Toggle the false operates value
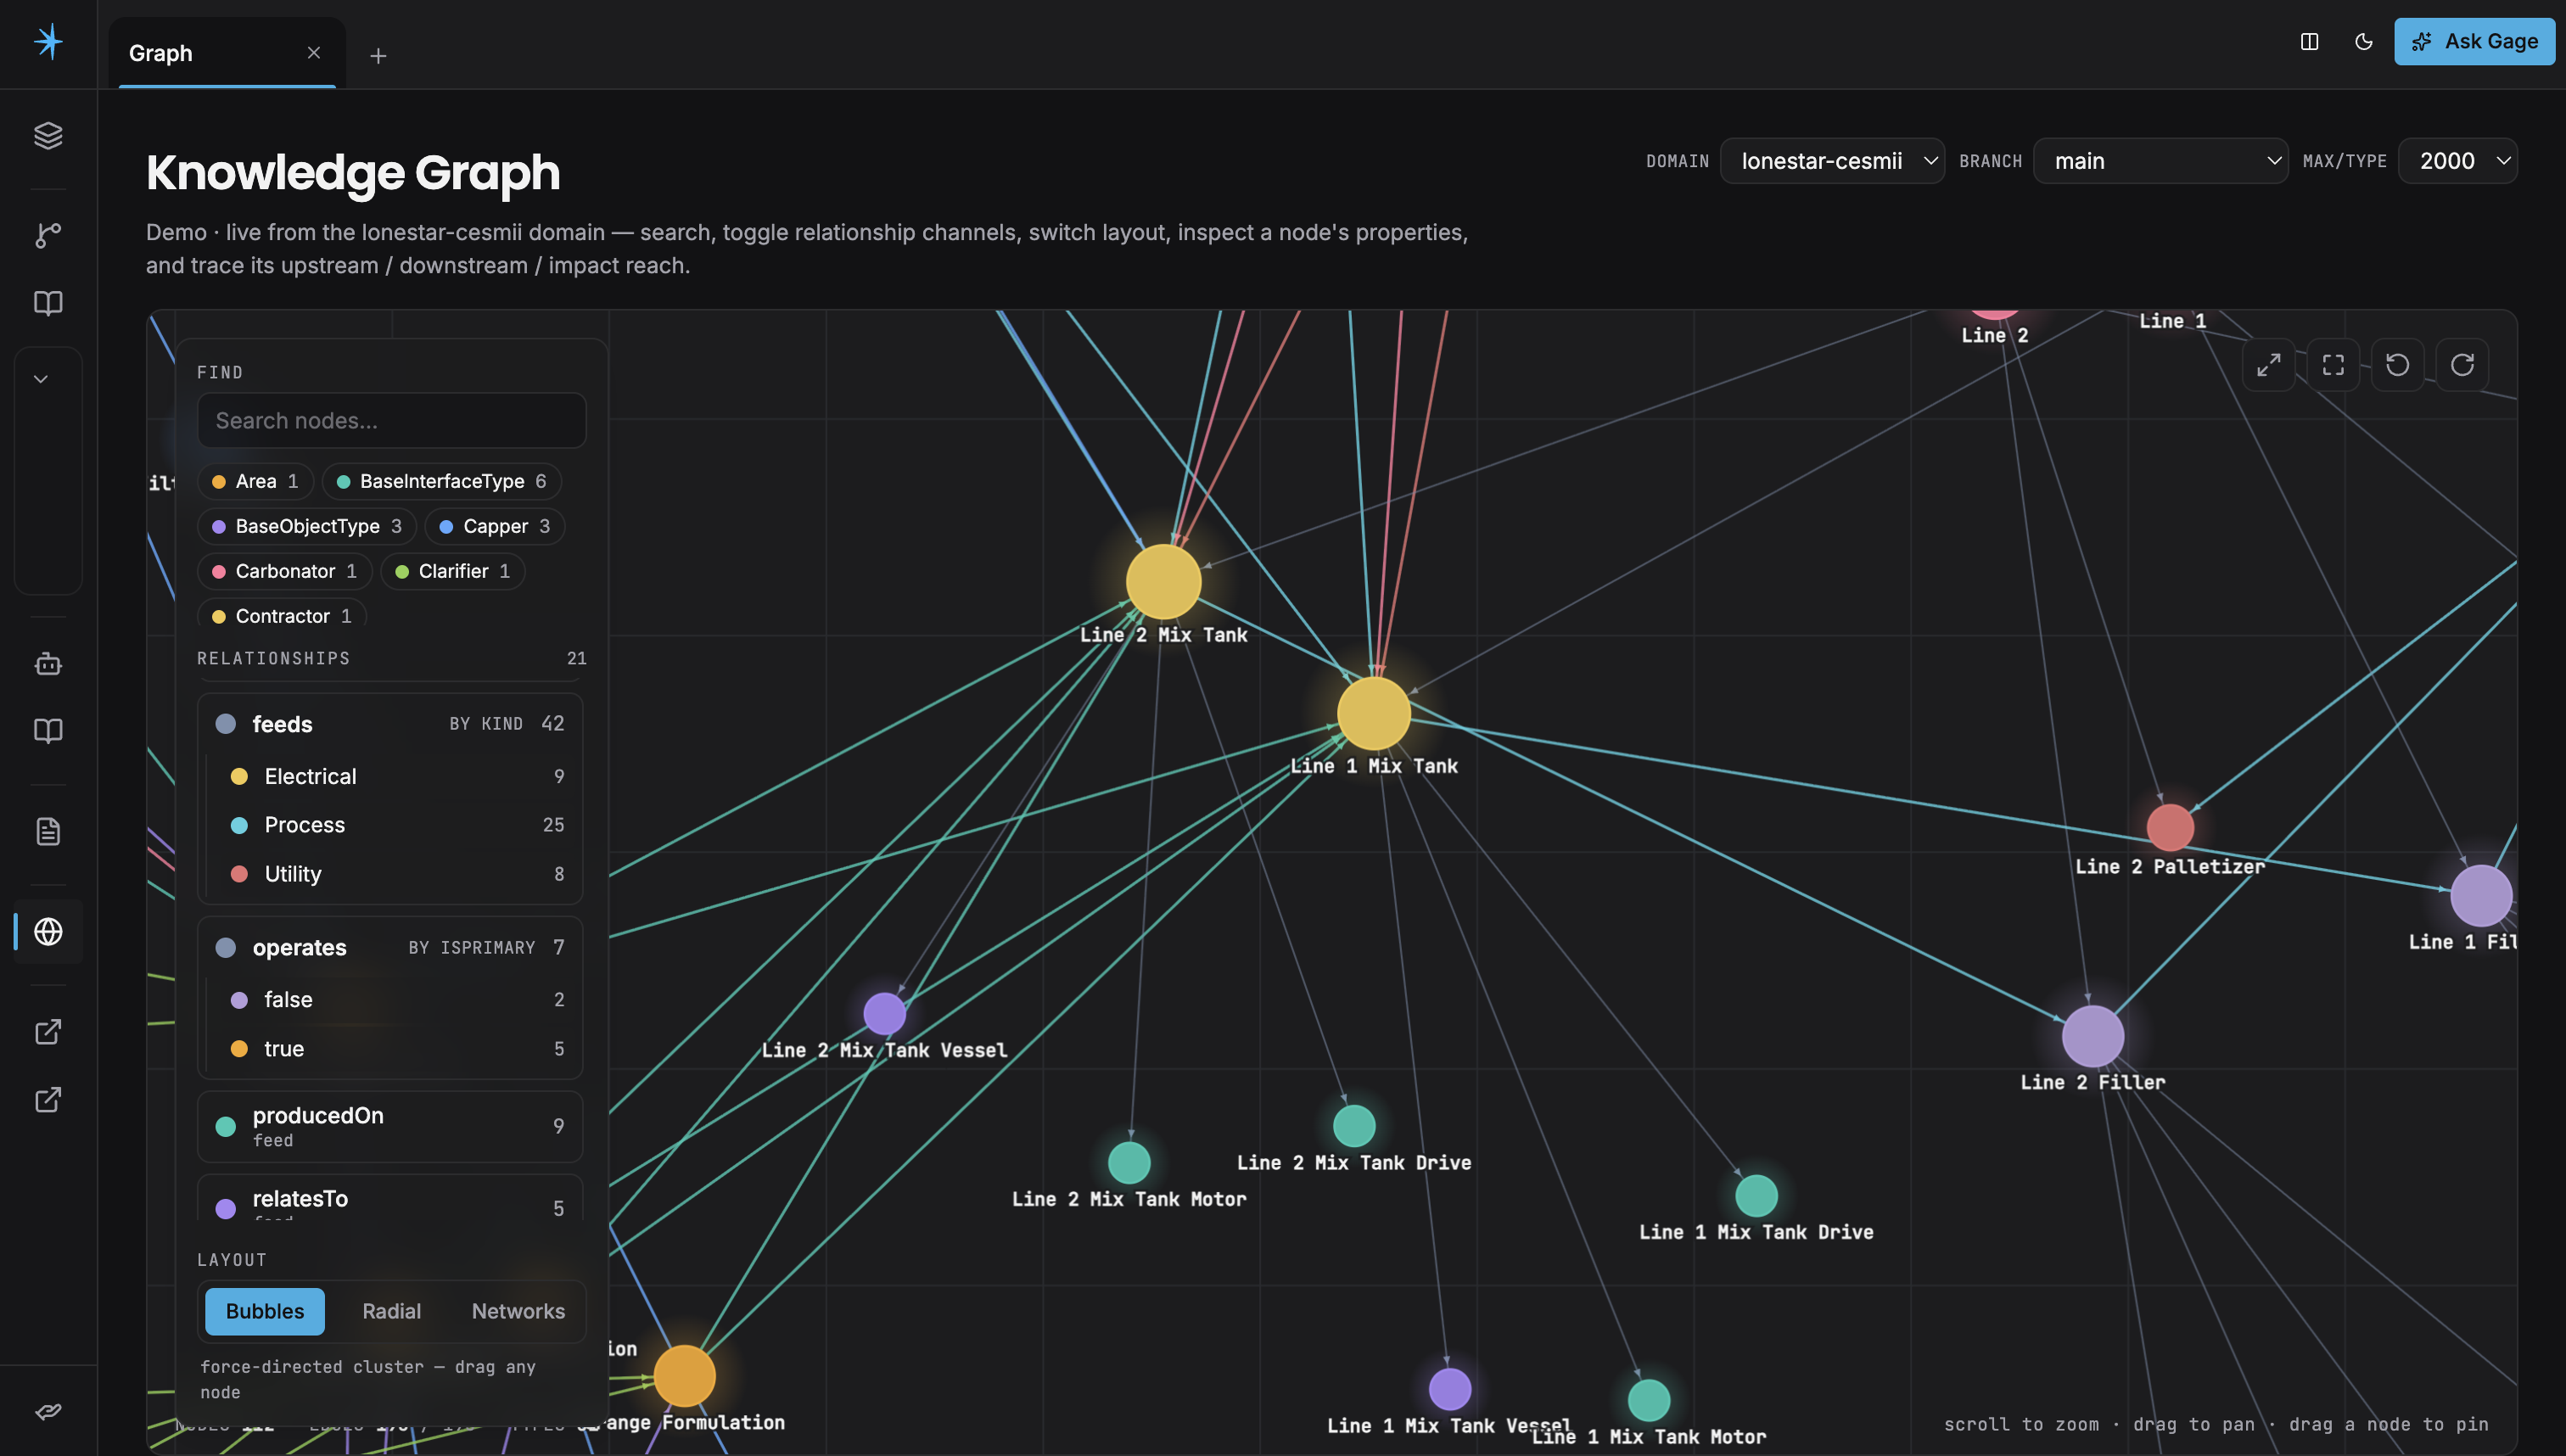Viewport: 2566px width, 1456px height. [397, 999]
